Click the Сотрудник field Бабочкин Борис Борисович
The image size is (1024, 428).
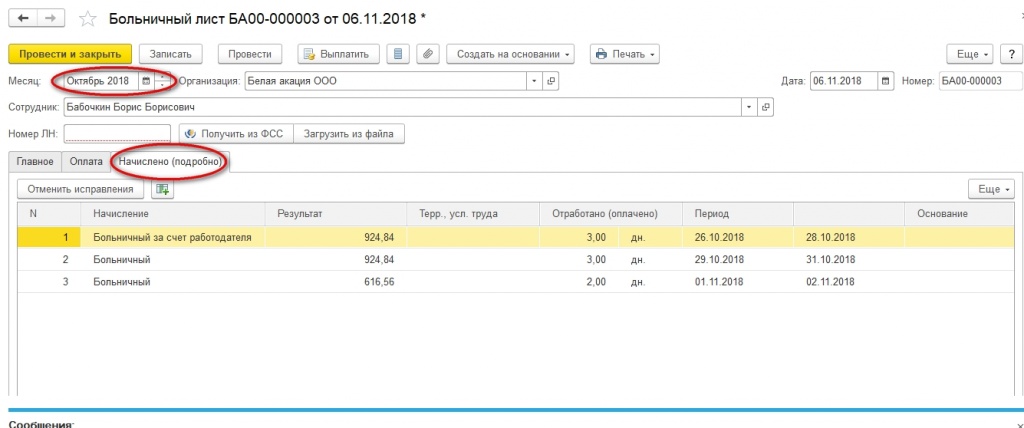point(402,107)
